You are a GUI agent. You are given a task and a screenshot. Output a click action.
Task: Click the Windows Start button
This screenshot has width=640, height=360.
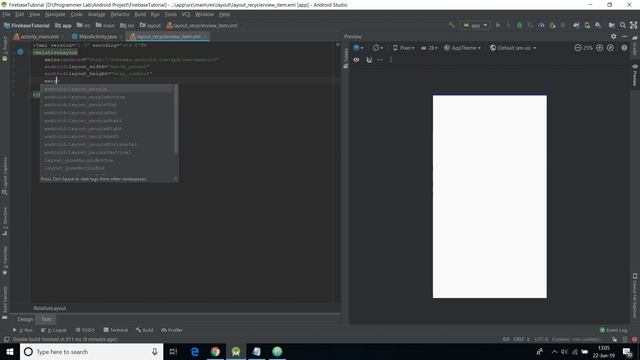pyautogui.click(x=10, y=351)
